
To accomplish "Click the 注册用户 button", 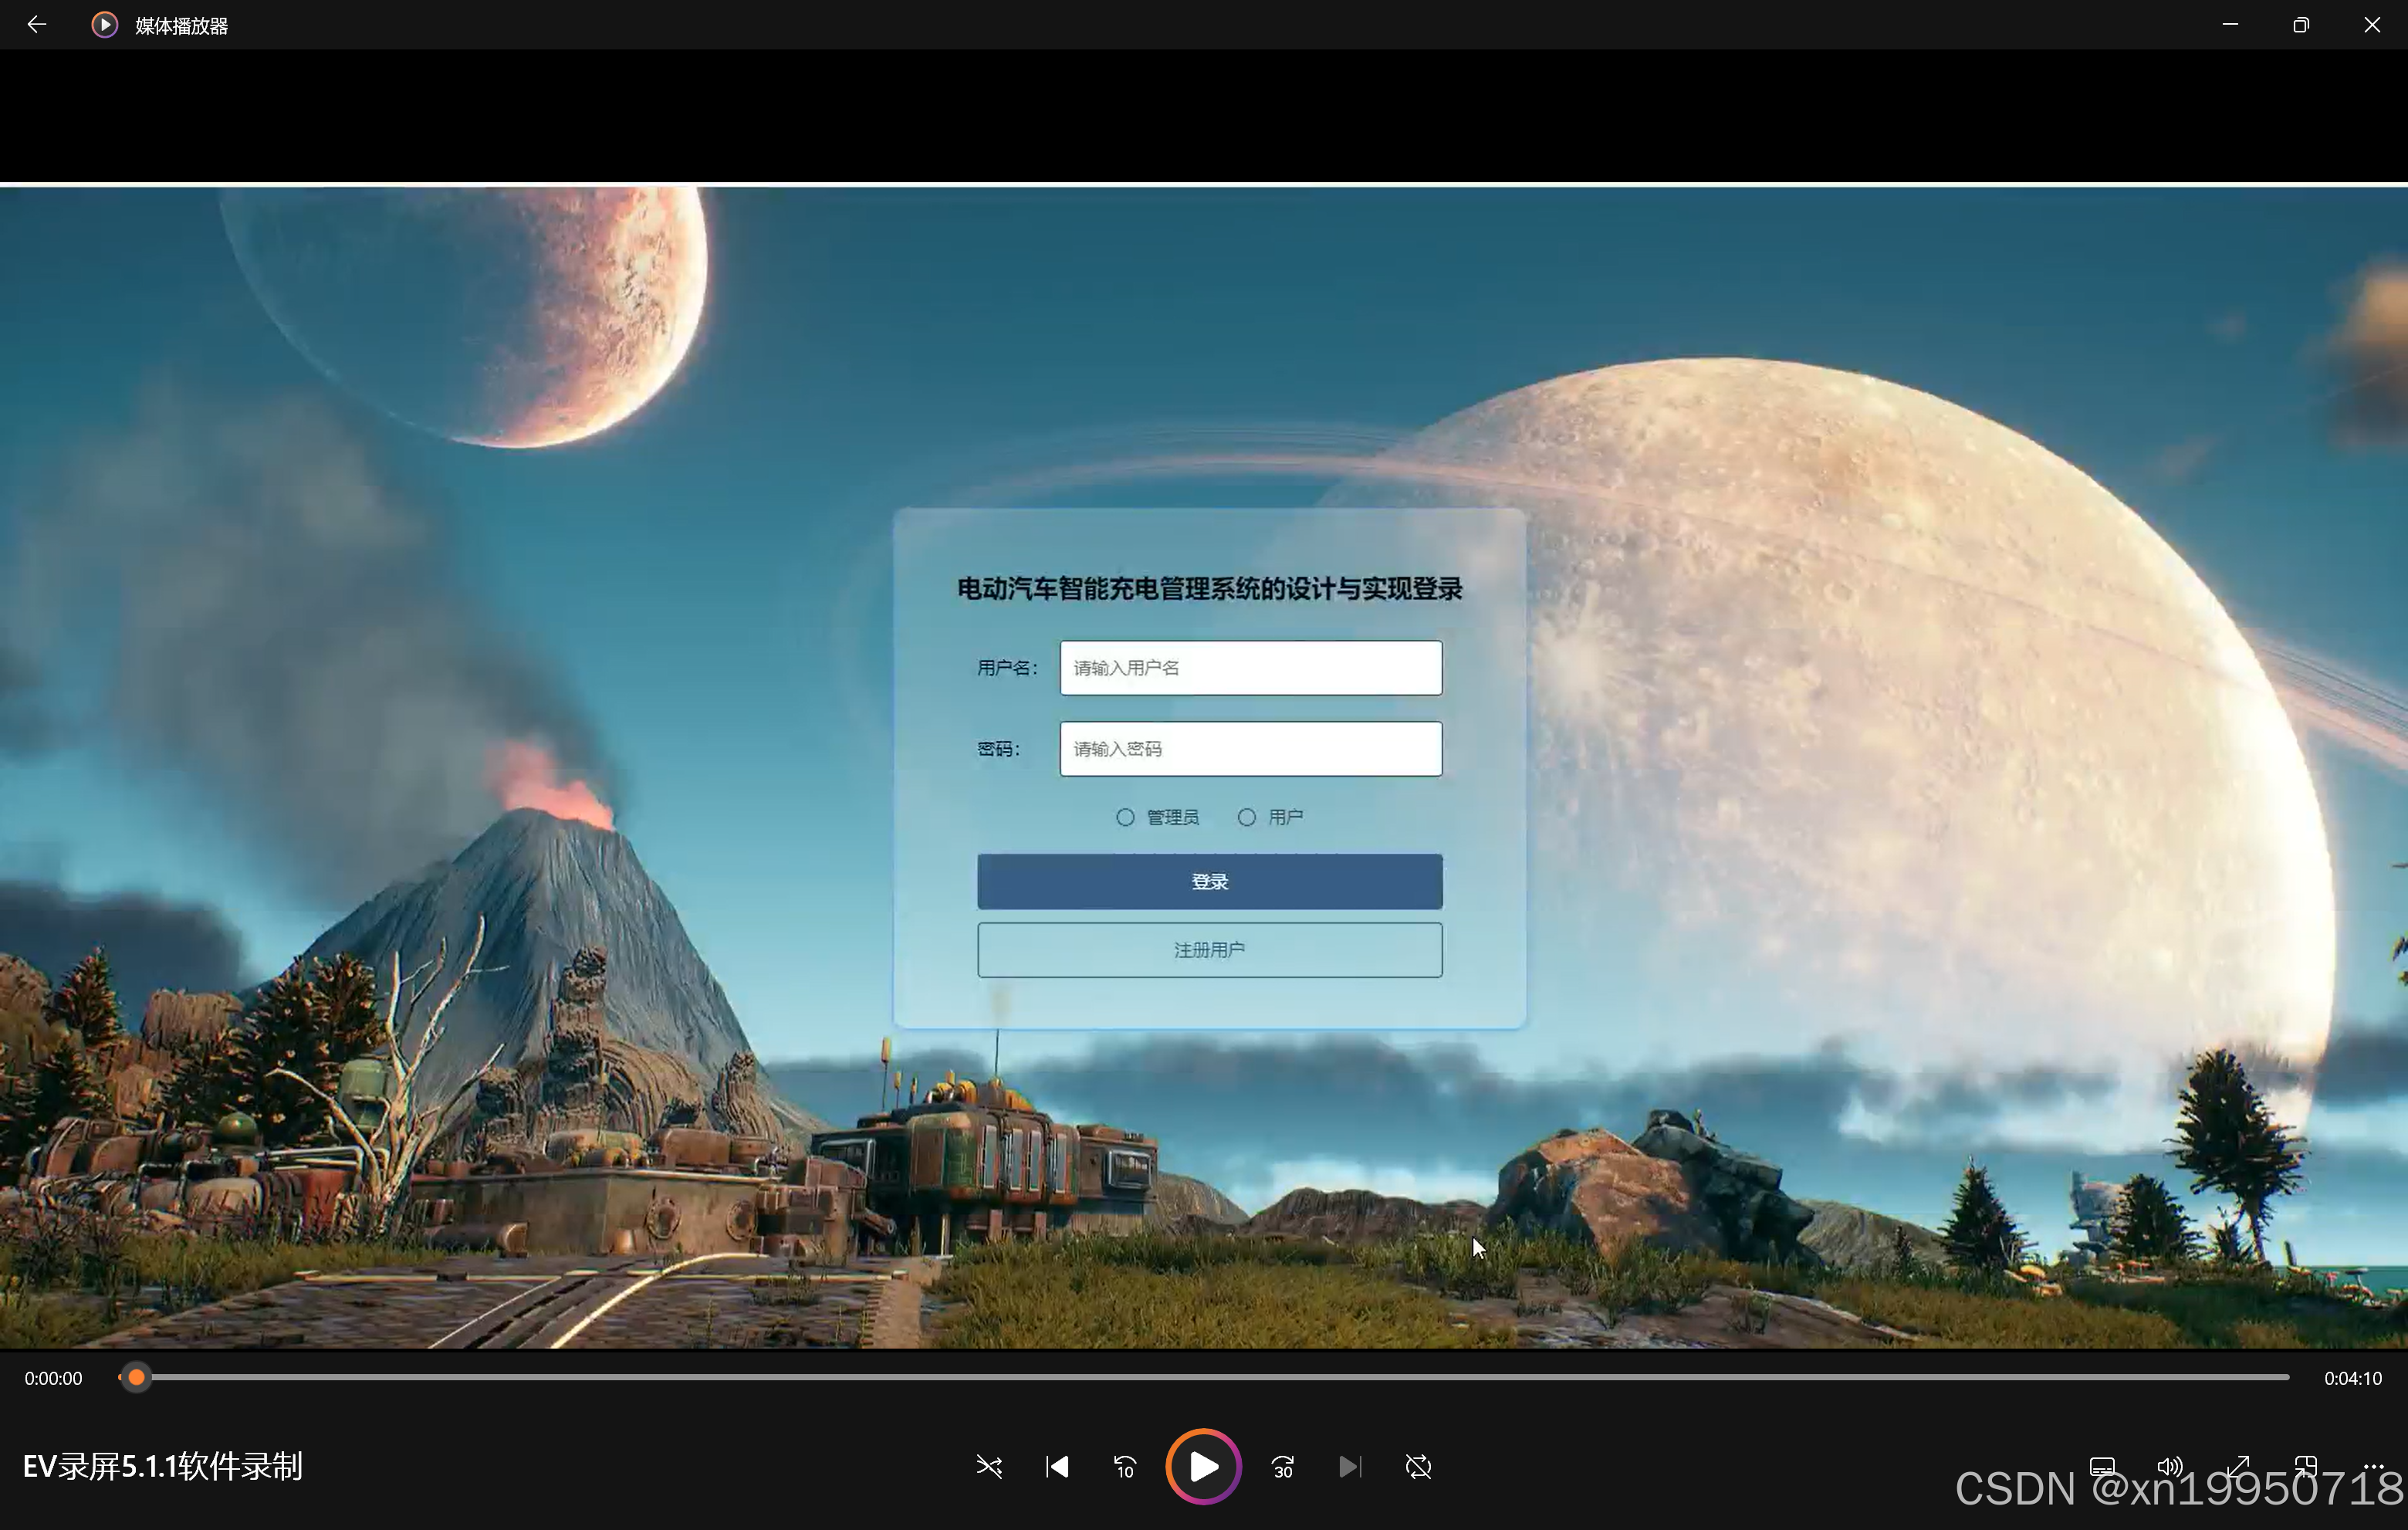I will (x=1210, y=950).
